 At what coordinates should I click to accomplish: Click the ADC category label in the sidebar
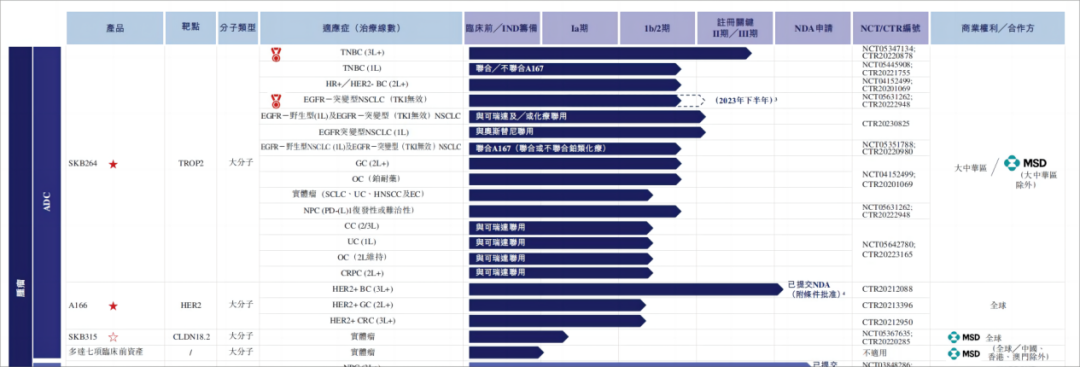[48, 201]
